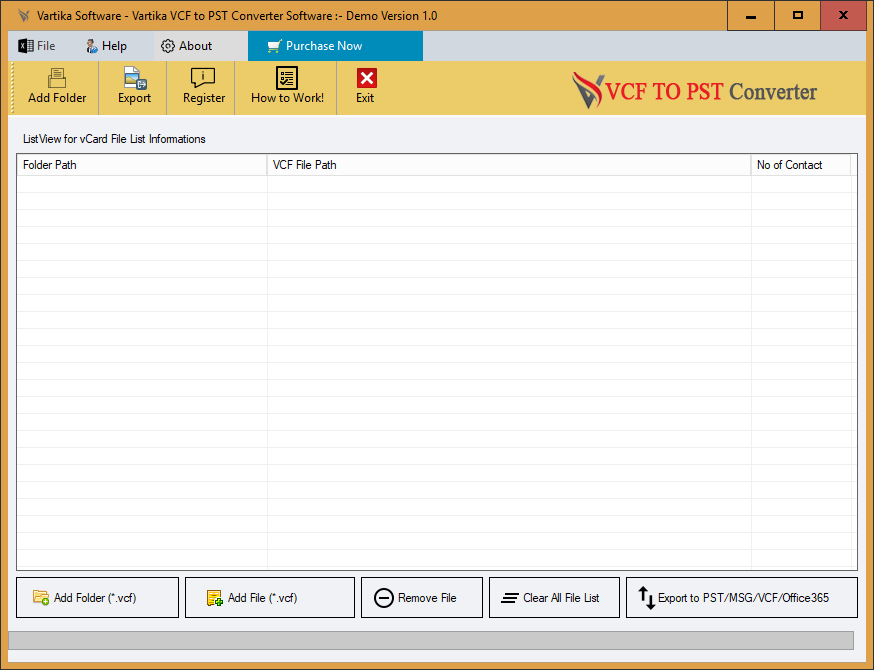Click the Remove File button
Image resolution: width=874 pixels, height=670 pixels.
click(422, 598)
